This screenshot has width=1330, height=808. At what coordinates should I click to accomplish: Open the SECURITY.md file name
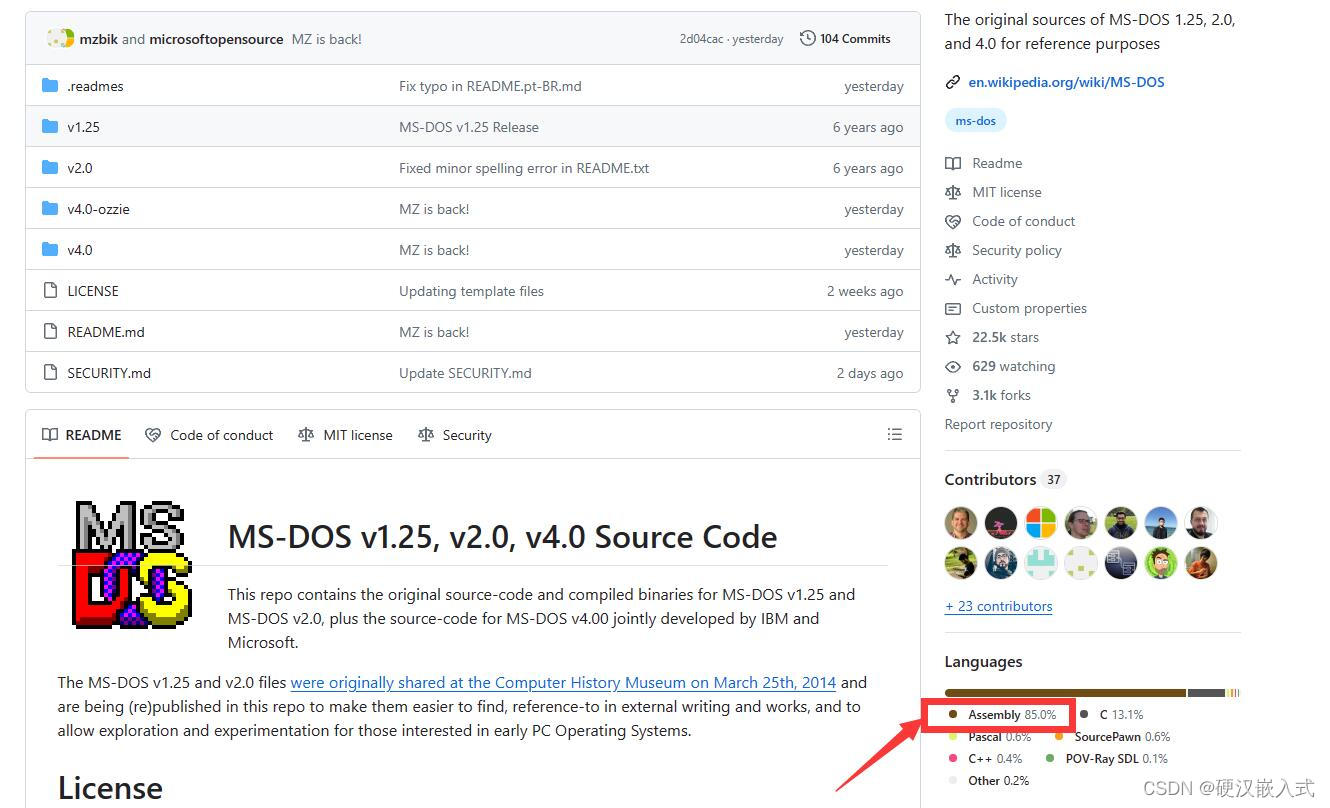[109, 373]
